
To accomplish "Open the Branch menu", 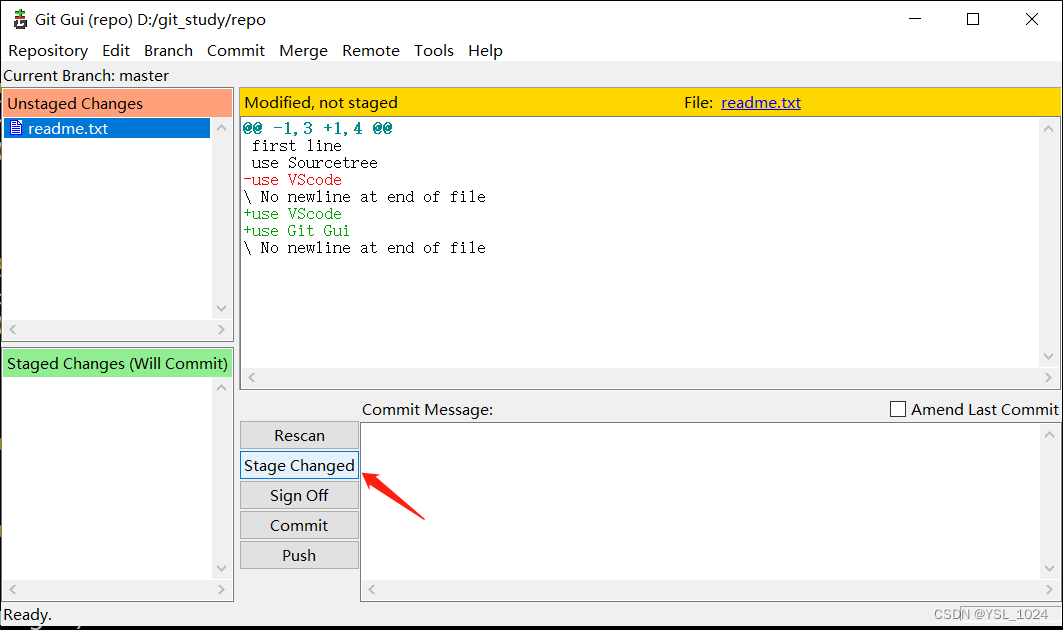I will (168, 51).
